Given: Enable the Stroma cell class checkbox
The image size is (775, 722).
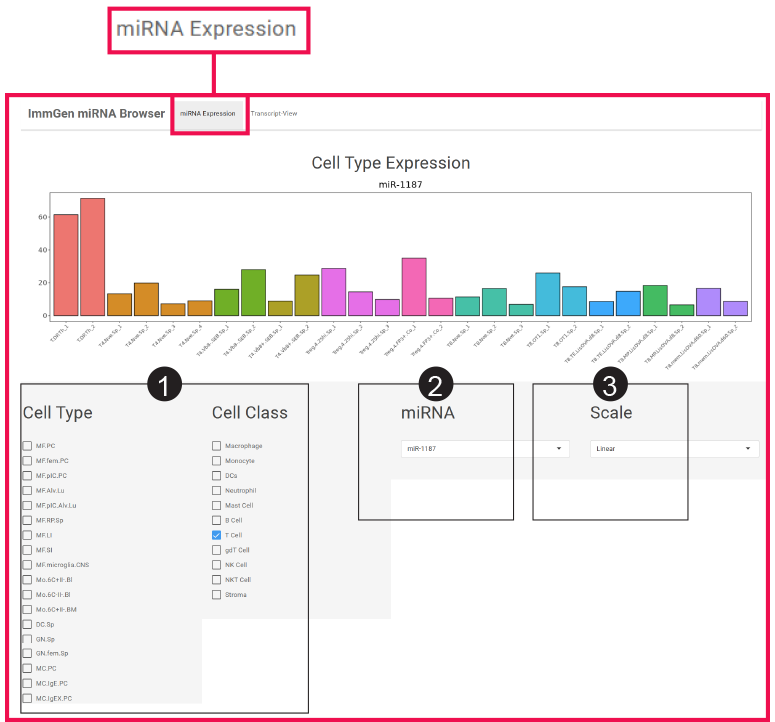Looking at the screenshot, I should click(216, 595).
